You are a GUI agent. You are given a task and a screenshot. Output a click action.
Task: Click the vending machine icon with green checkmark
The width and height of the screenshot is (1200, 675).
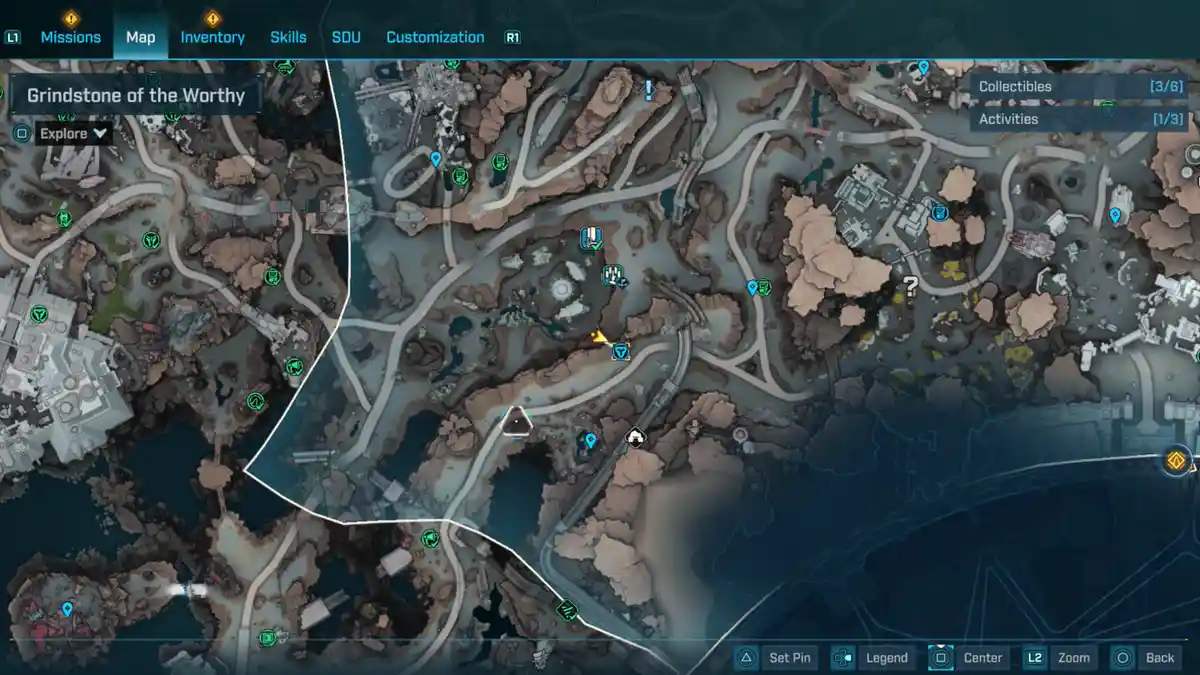(592, 238)
